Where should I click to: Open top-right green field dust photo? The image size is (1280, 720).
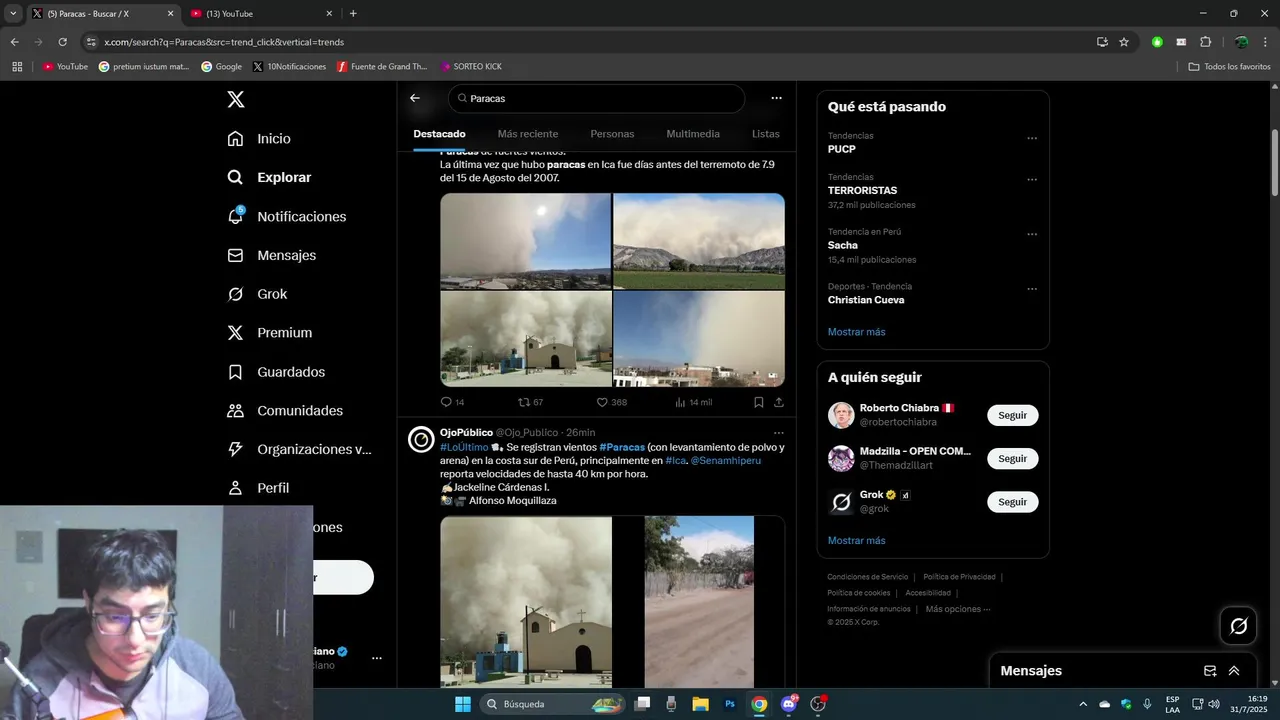click(x=699, y=241)
